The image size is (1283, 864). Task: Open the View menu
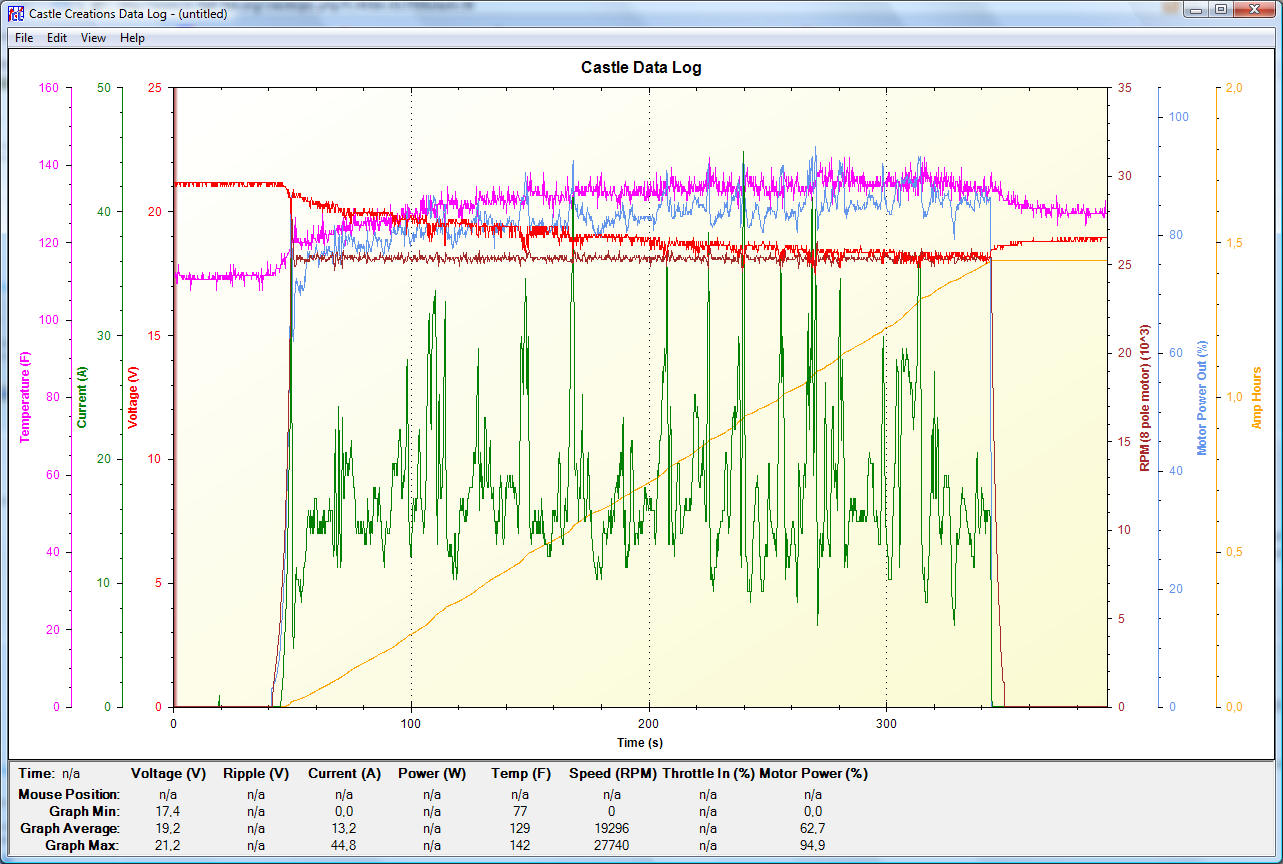click(93, 38)
